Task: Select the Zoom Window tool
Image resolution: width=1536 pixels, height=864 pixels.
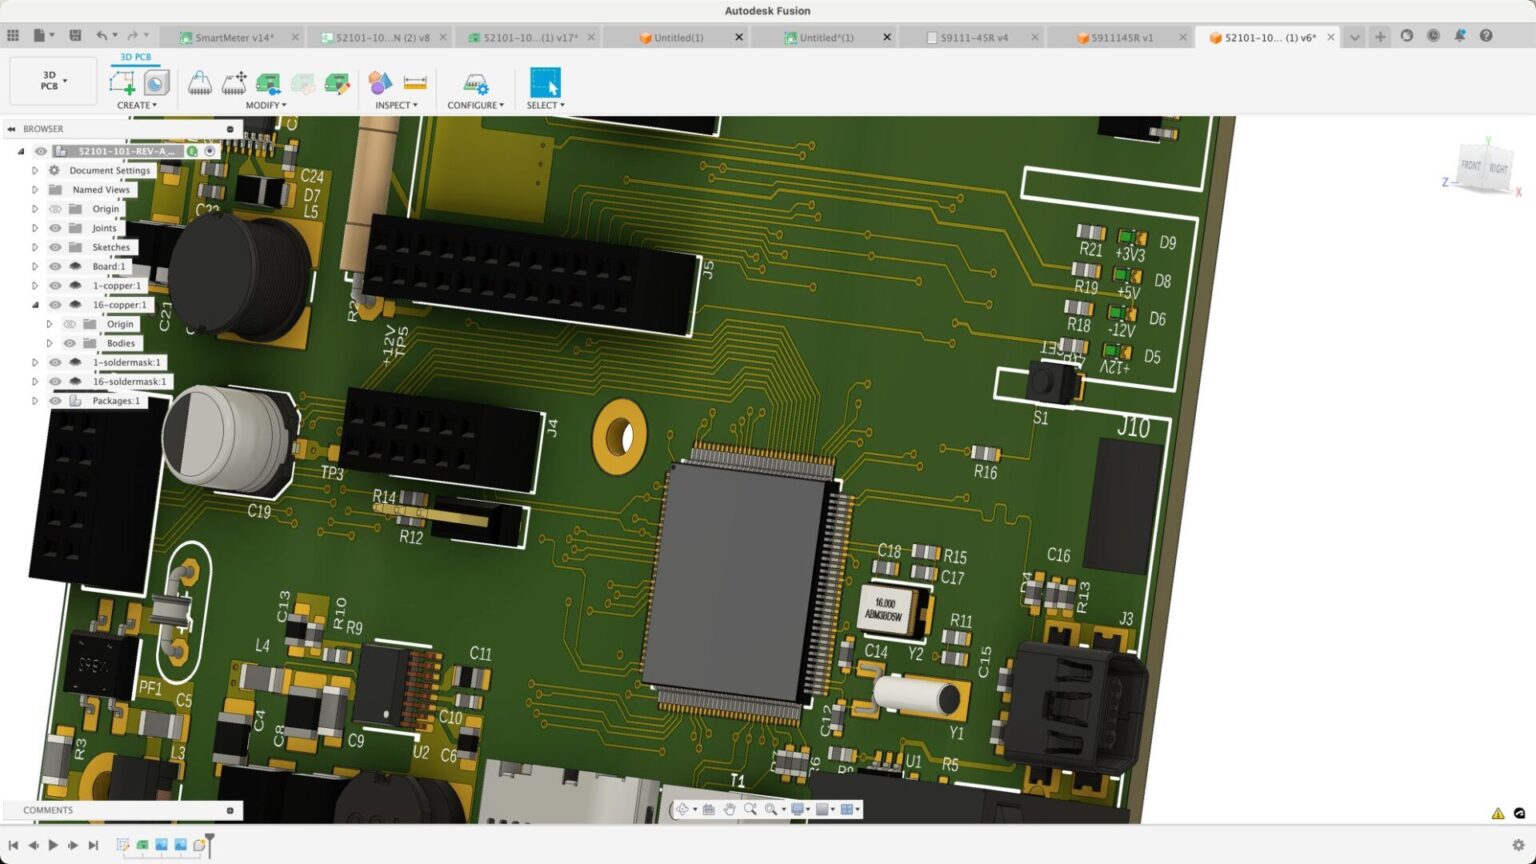Action: 770,809
